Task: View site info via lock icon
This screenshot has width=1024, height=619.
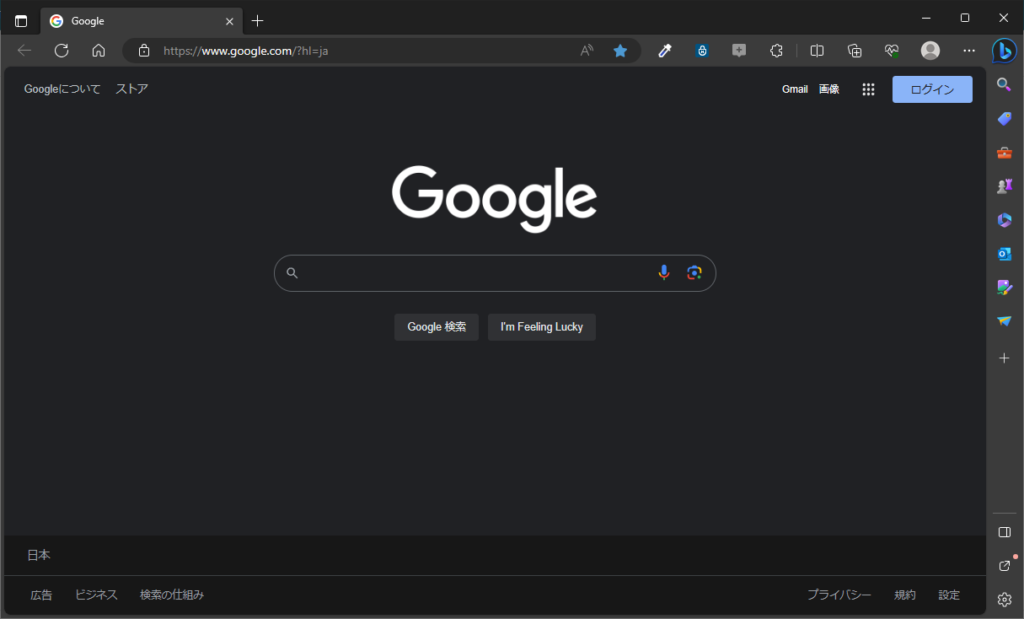Action: (144, 50)
